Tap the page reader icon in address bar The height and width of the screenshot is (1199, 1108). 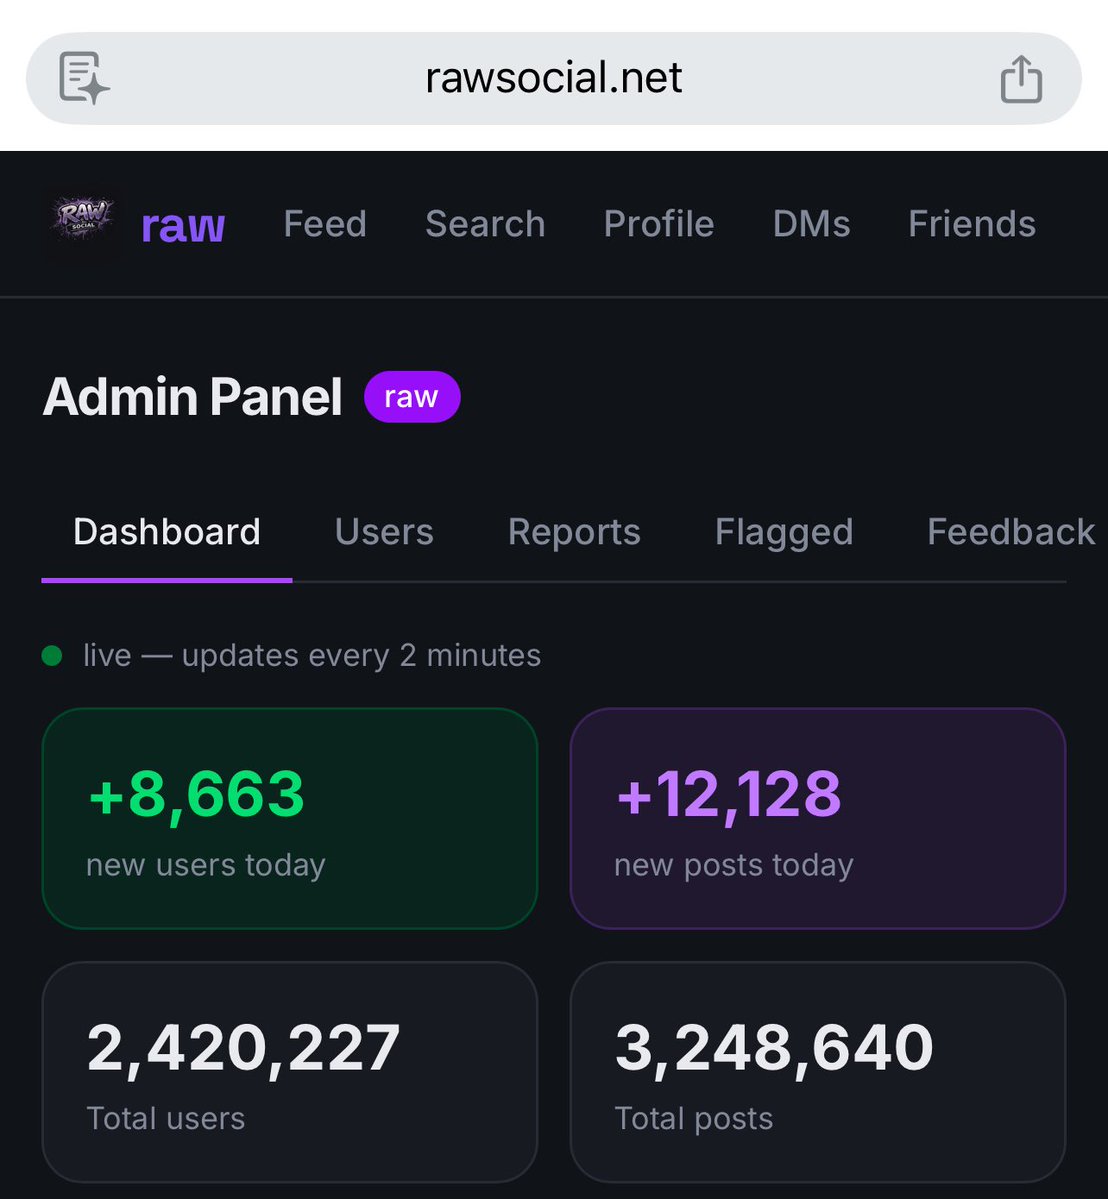[84, 78]
